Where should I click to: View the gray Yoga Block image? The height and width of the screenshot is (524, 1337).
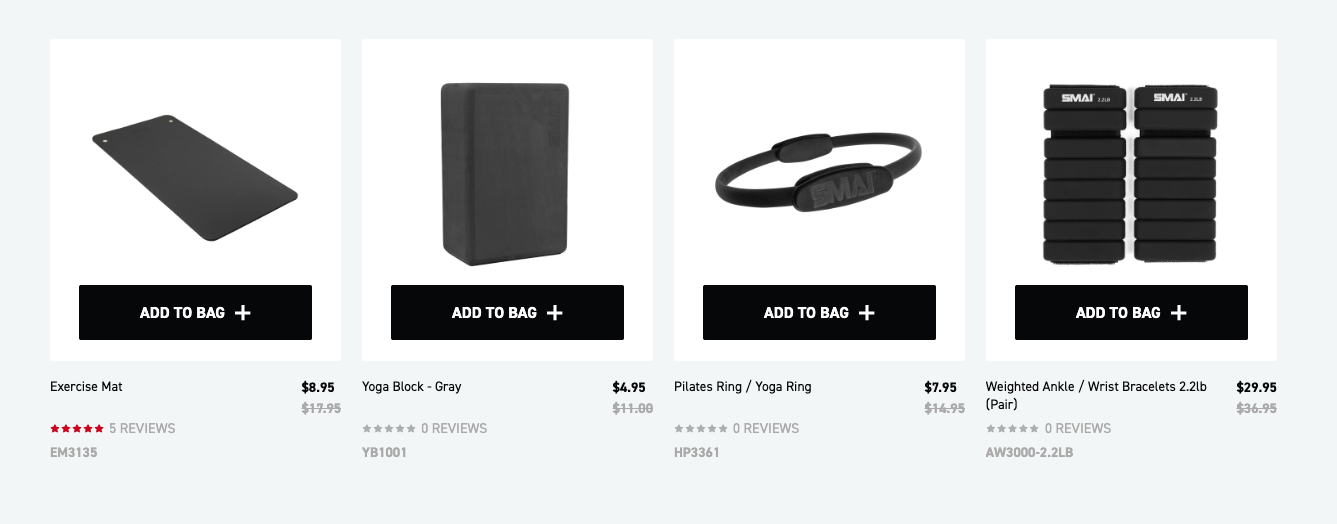[x=506, y=173]
